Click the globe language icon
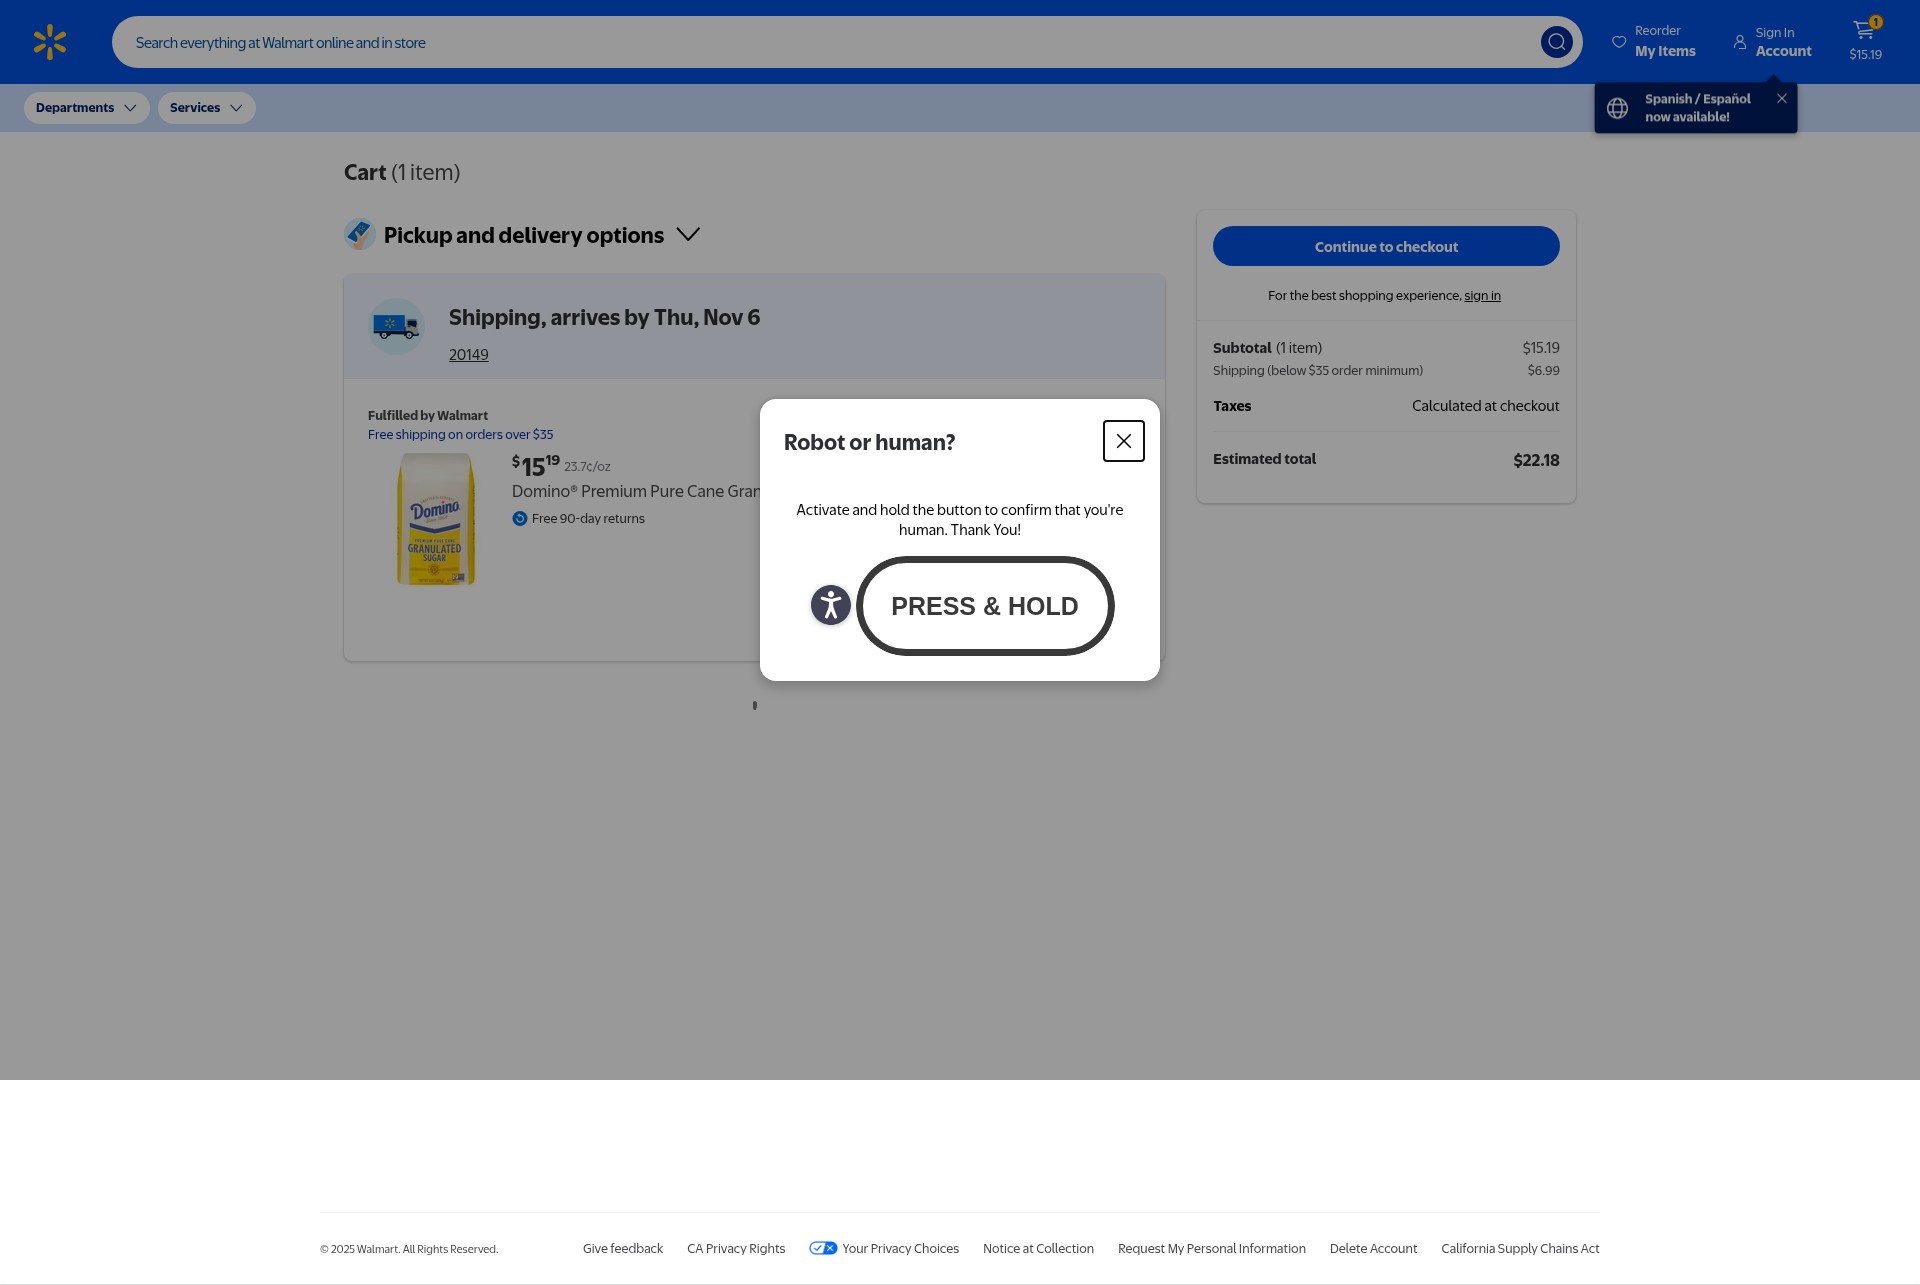The image size is (1920, 1285). (x=1617, y=108)
